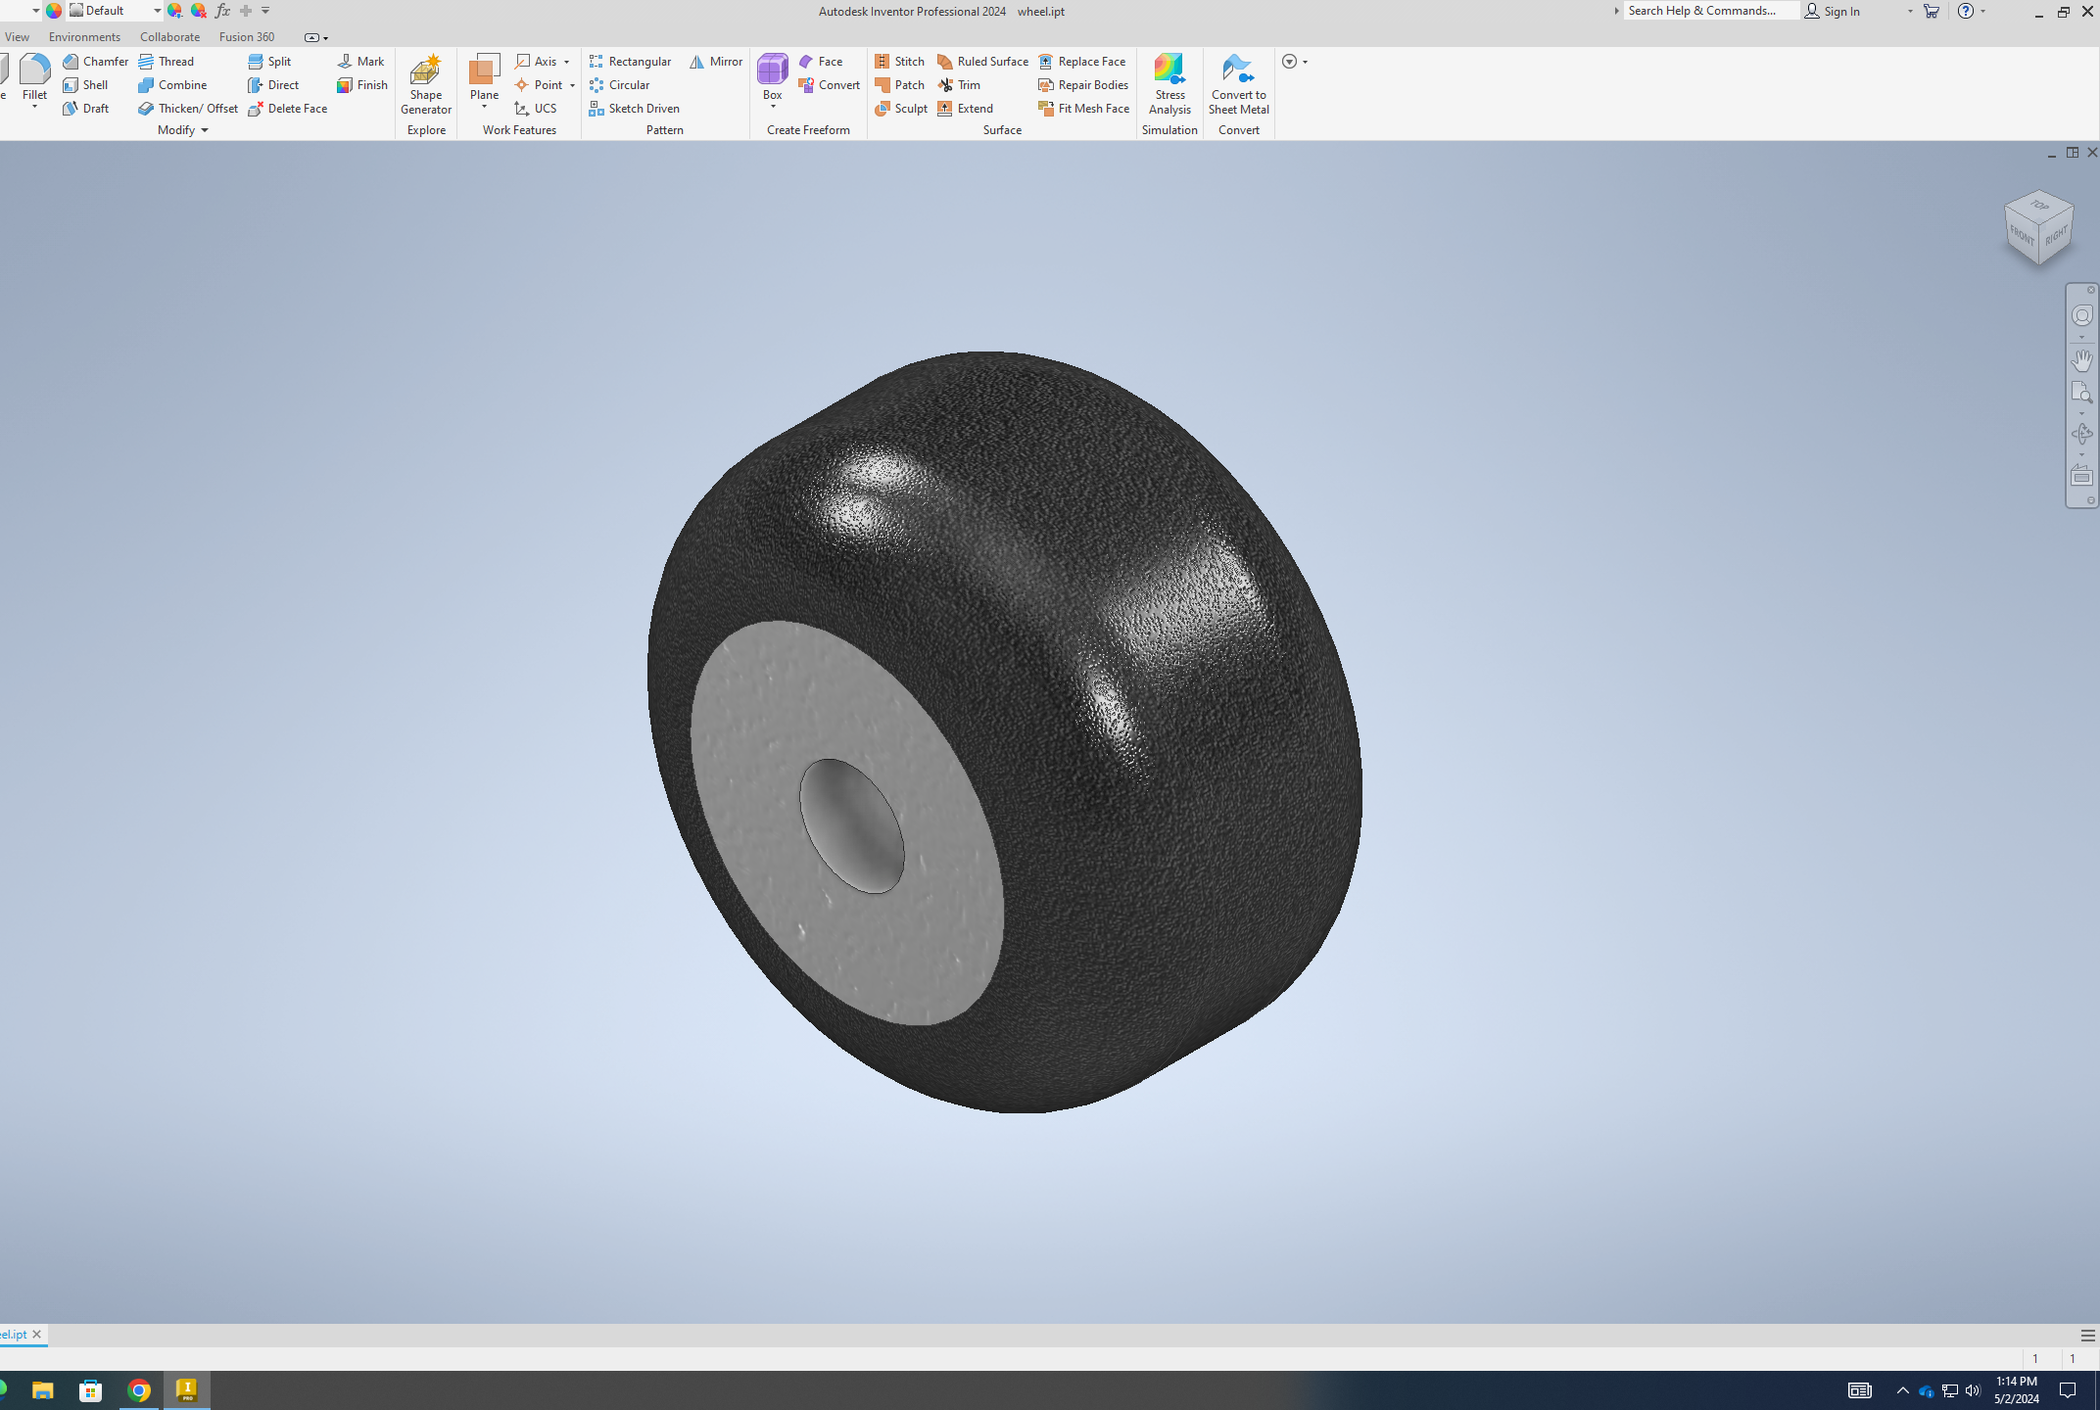Click the Sign In button
The width and height of the screenshot is (2100, 1410).
(x=1840, y=11)
